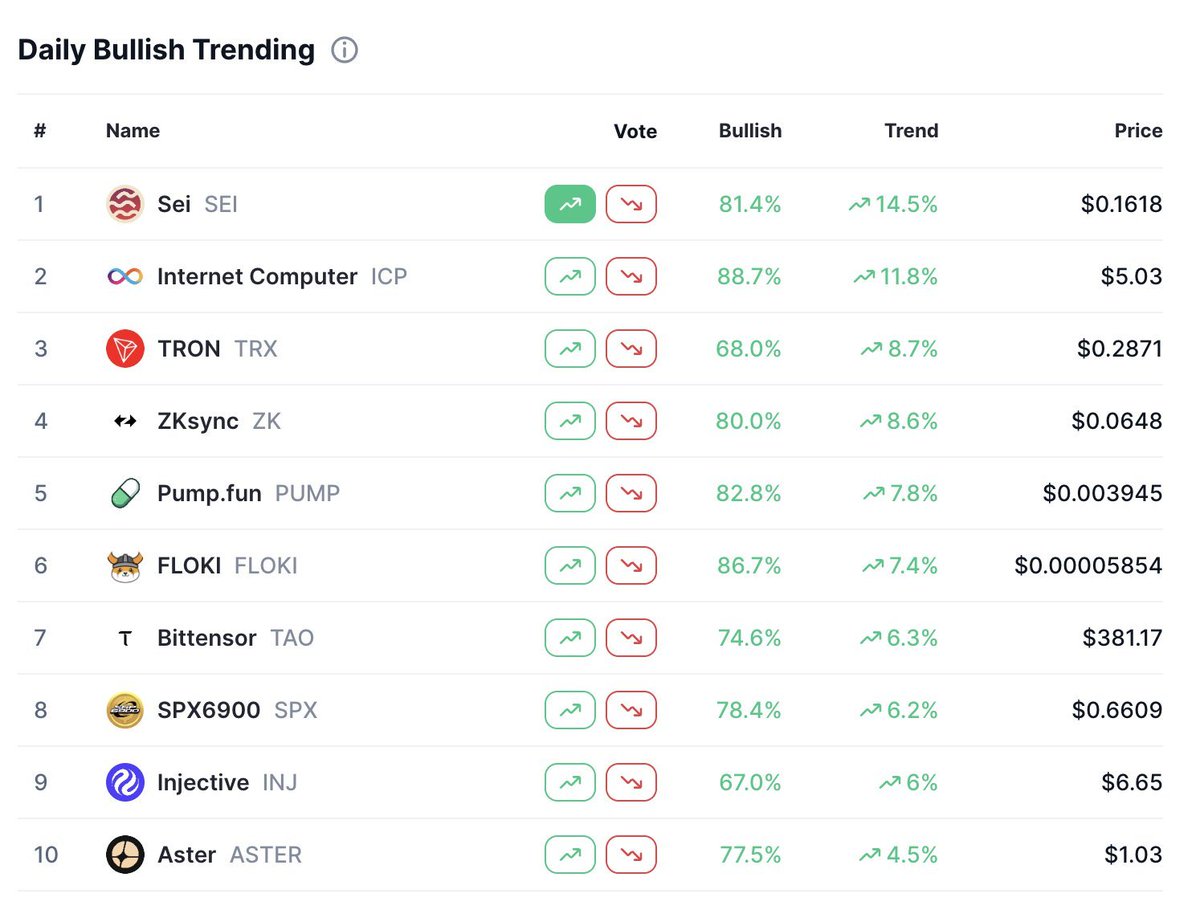
Task: Click the Internet Computer infinity logo
Action: point(125,277)
